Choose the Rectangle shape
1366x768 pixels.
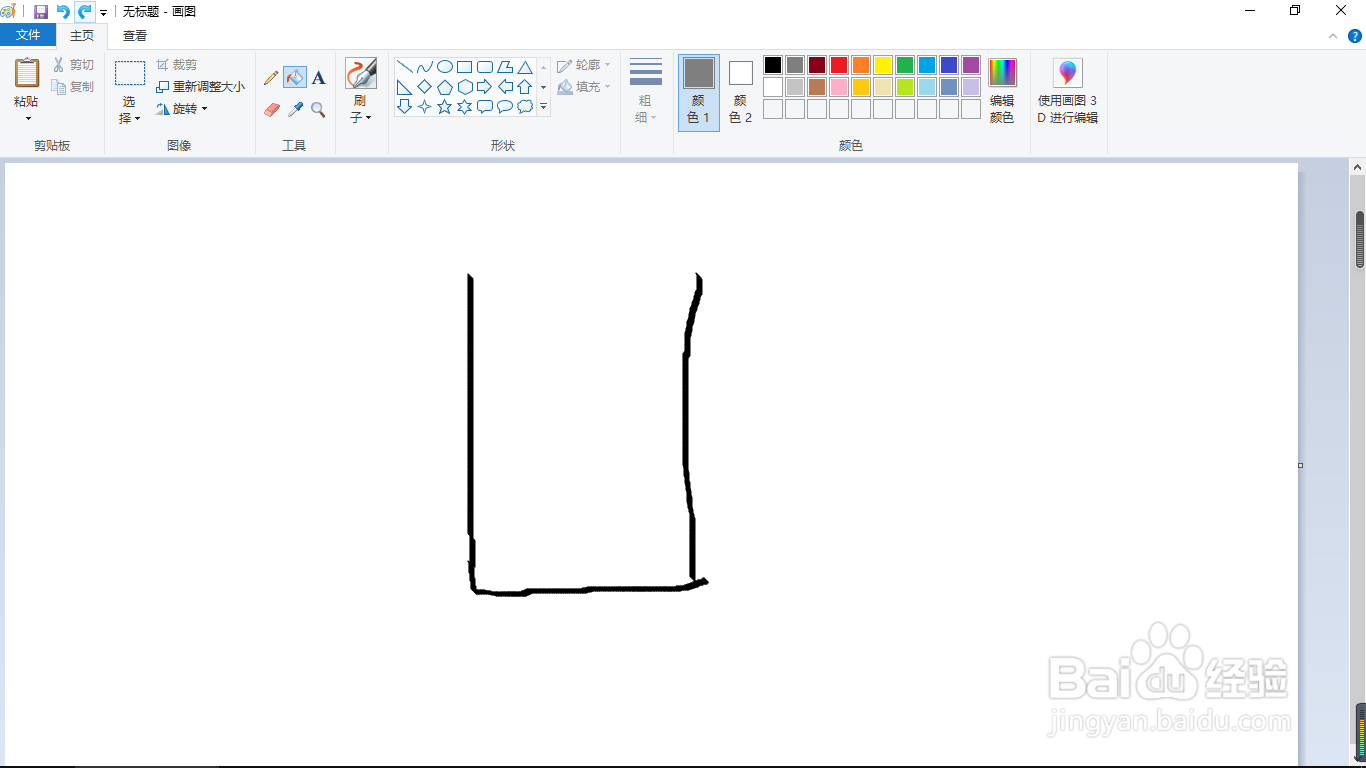point(465,67)
